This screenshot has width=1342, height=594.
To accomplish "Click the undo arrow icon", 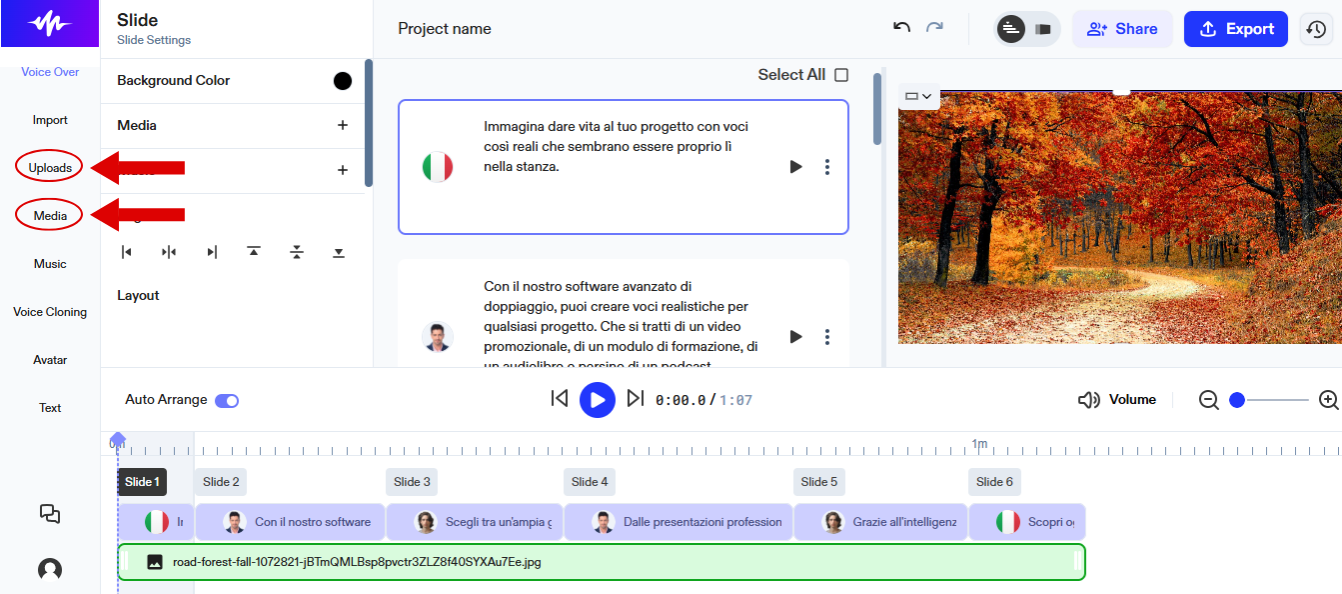I will click(x=901, y=28).
